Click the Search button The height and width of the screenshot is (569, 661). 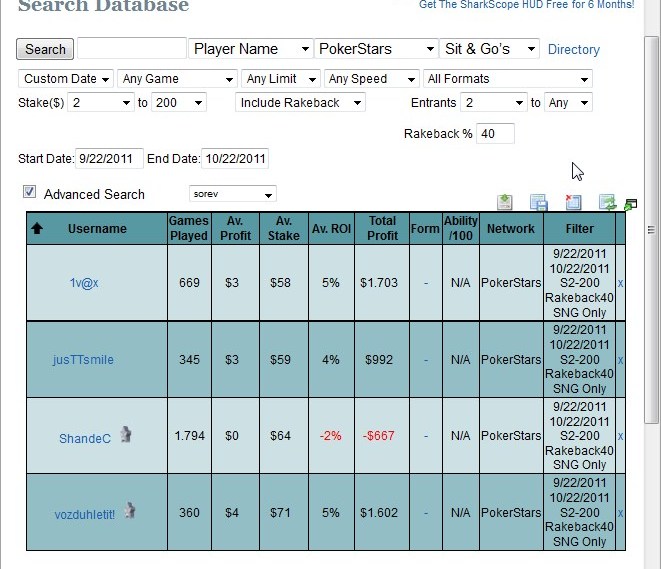(x=45, y=49)
